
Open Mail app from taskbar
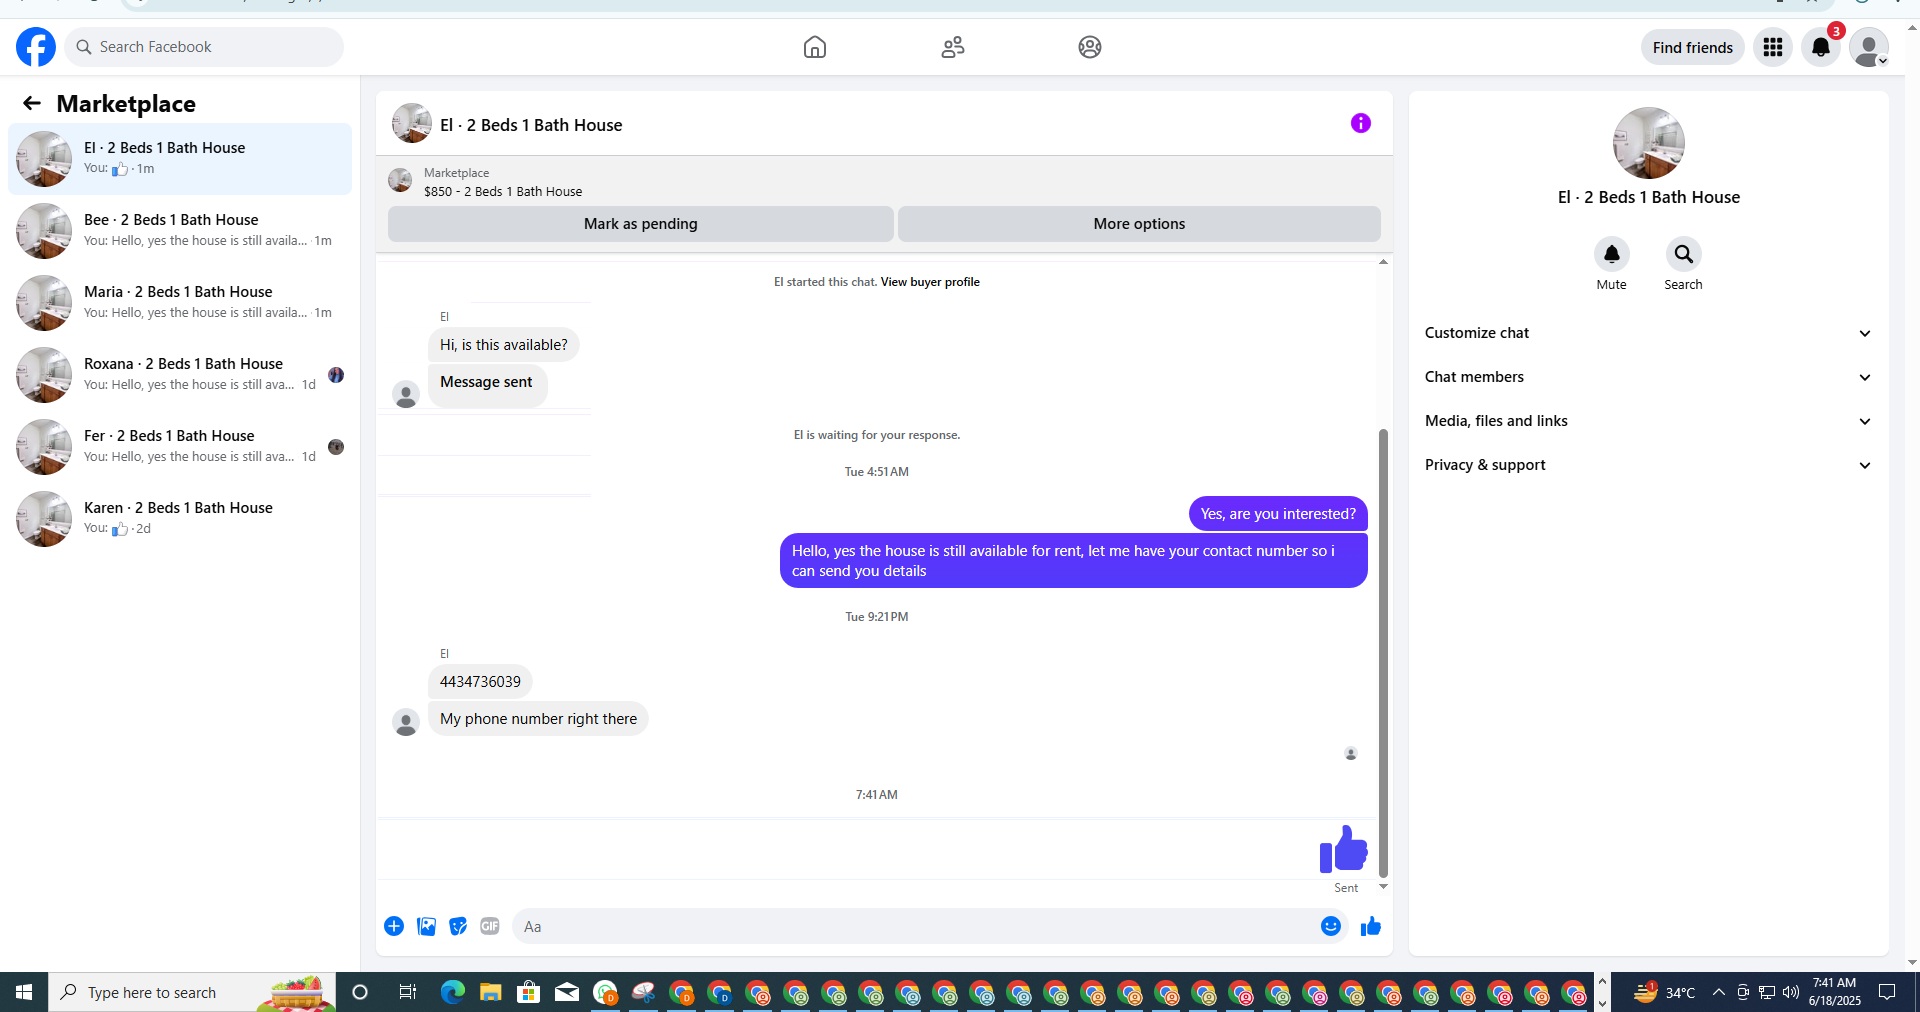(567, 992)
